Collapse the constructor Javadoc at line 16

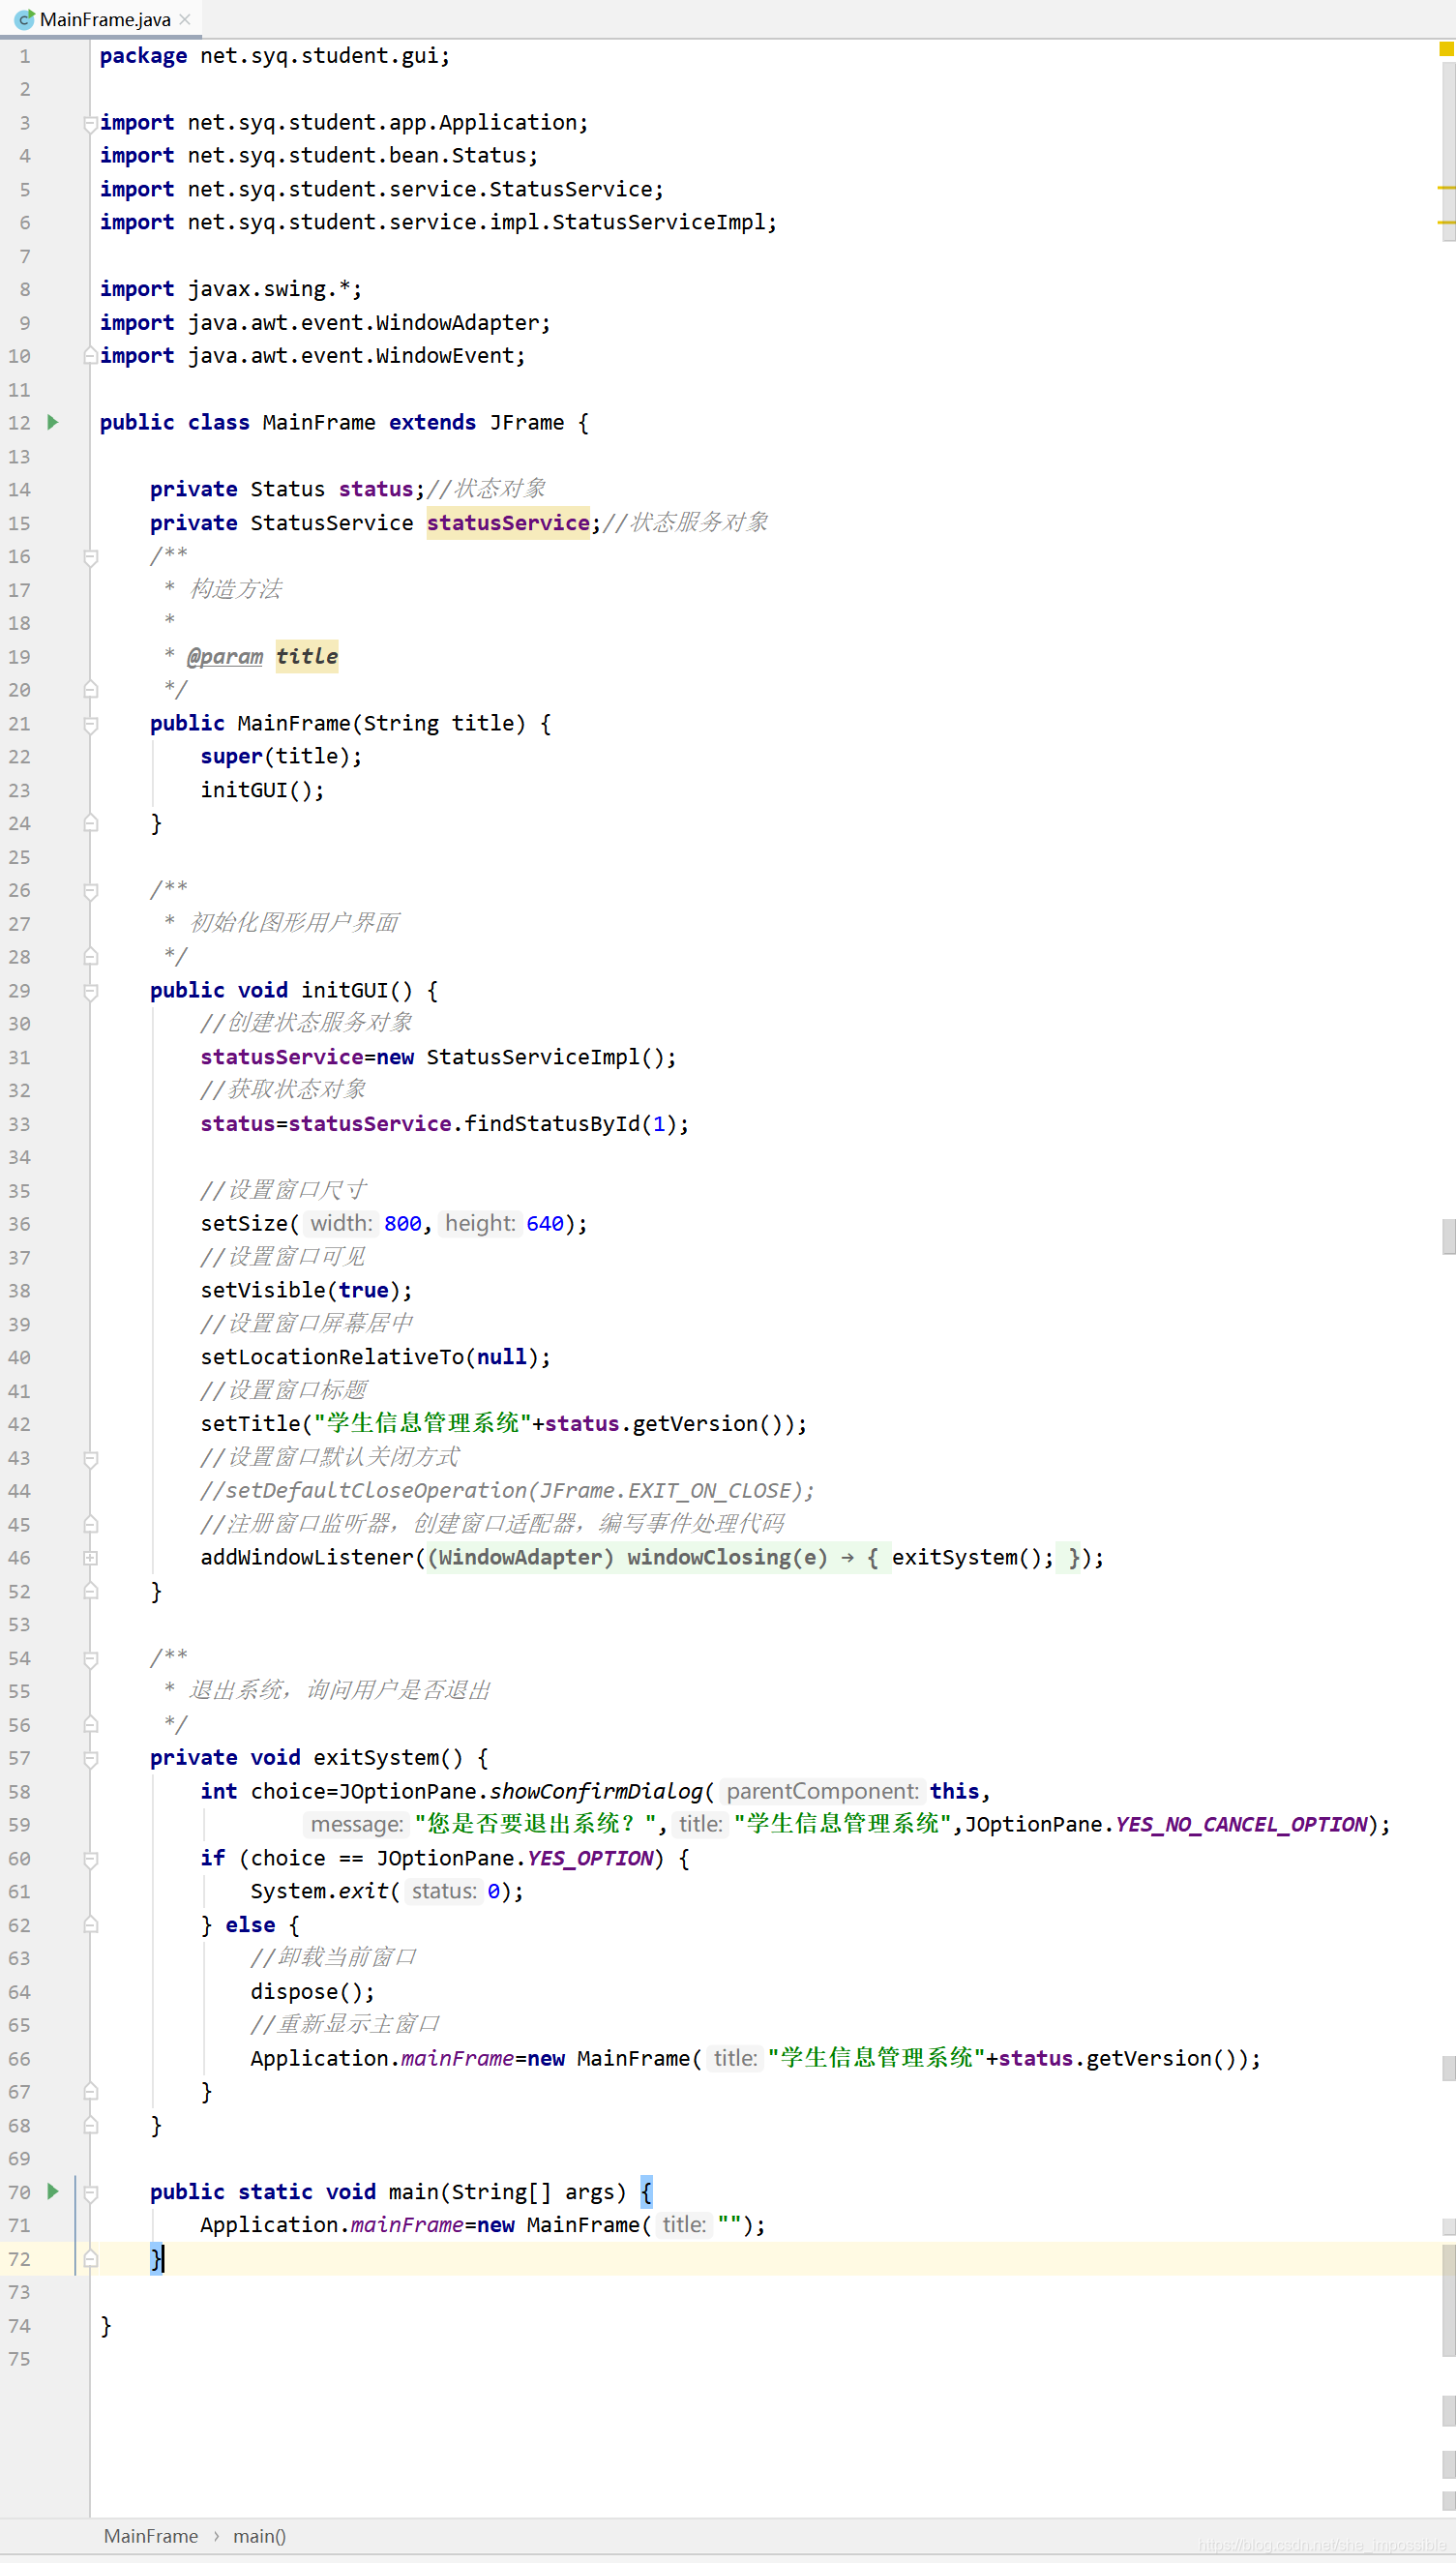pyautogui.click(x=90, y=557)
